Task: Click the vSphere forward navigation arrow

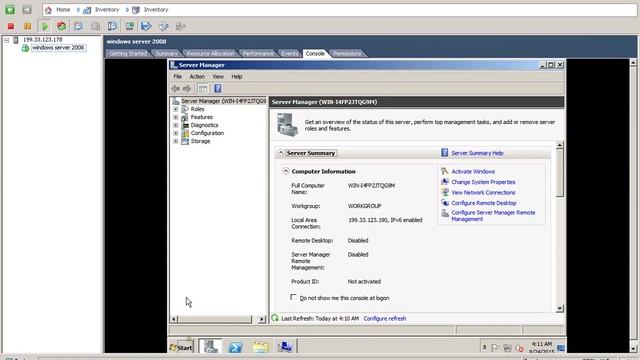Action: [27, 10]
